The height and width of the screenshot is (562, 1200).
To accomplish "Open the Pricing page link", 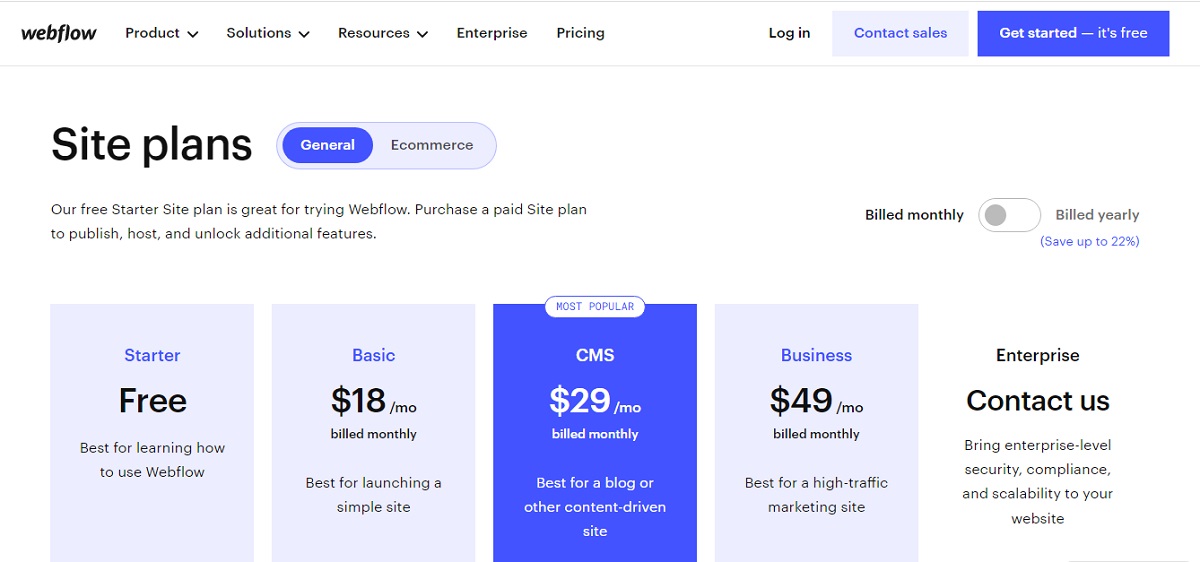I will click(580, 33).
